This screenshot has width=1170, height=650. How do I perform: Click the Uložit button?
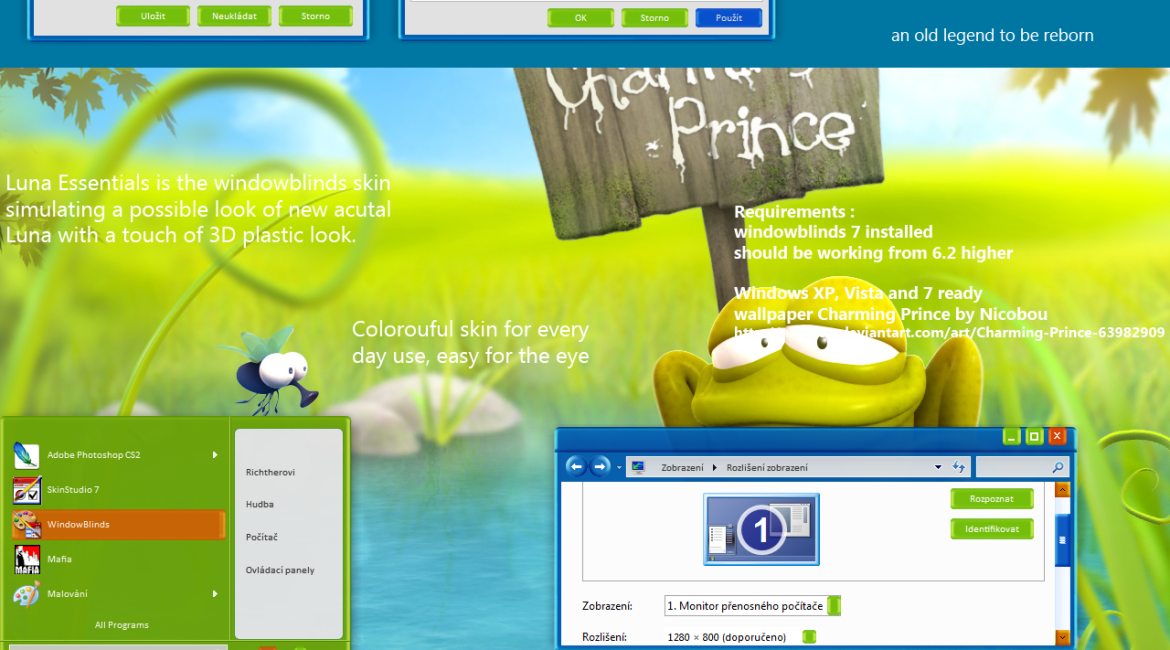click(x=153, y=16)
